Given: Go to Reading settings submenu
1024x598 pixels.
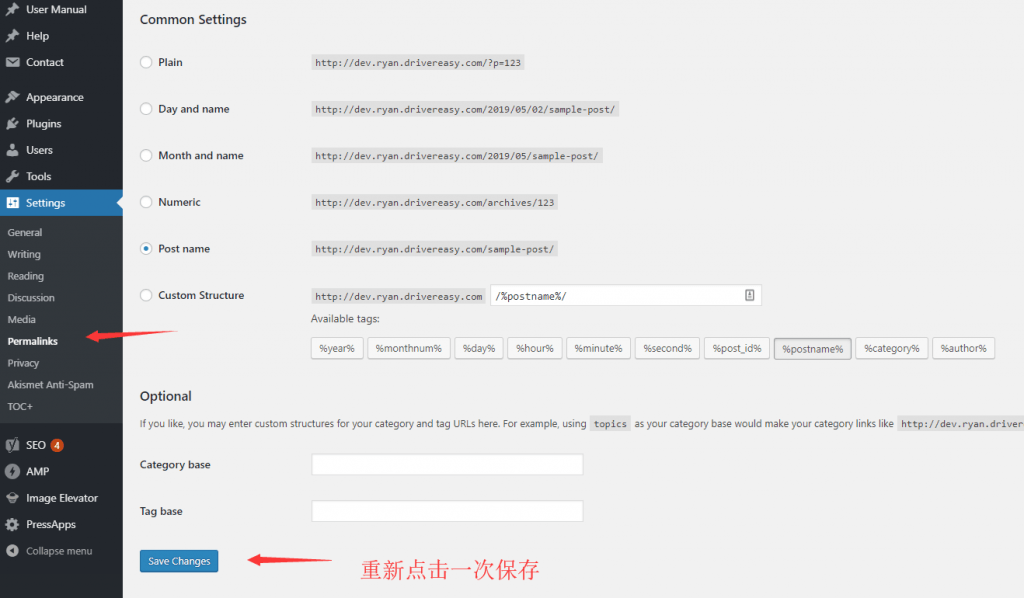Looking at the screenshot, I should click(25, 276).
